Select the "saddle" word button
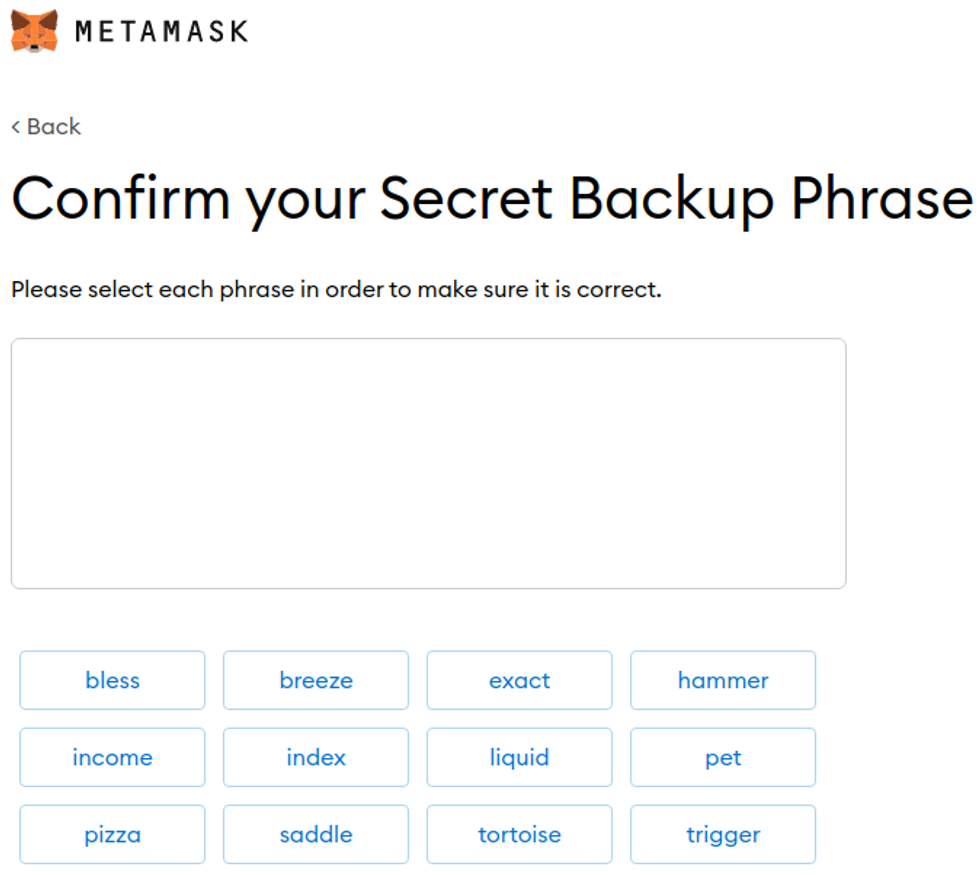Screen dimensions: 980x875 (x=316, y=834)
